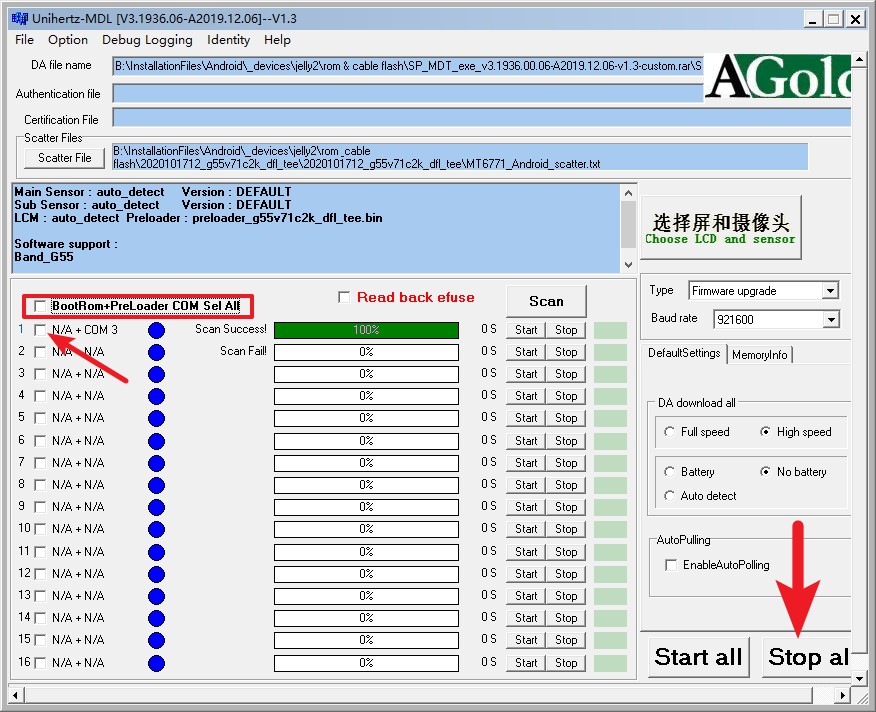Click the AGold logo image

pos(777,77)
